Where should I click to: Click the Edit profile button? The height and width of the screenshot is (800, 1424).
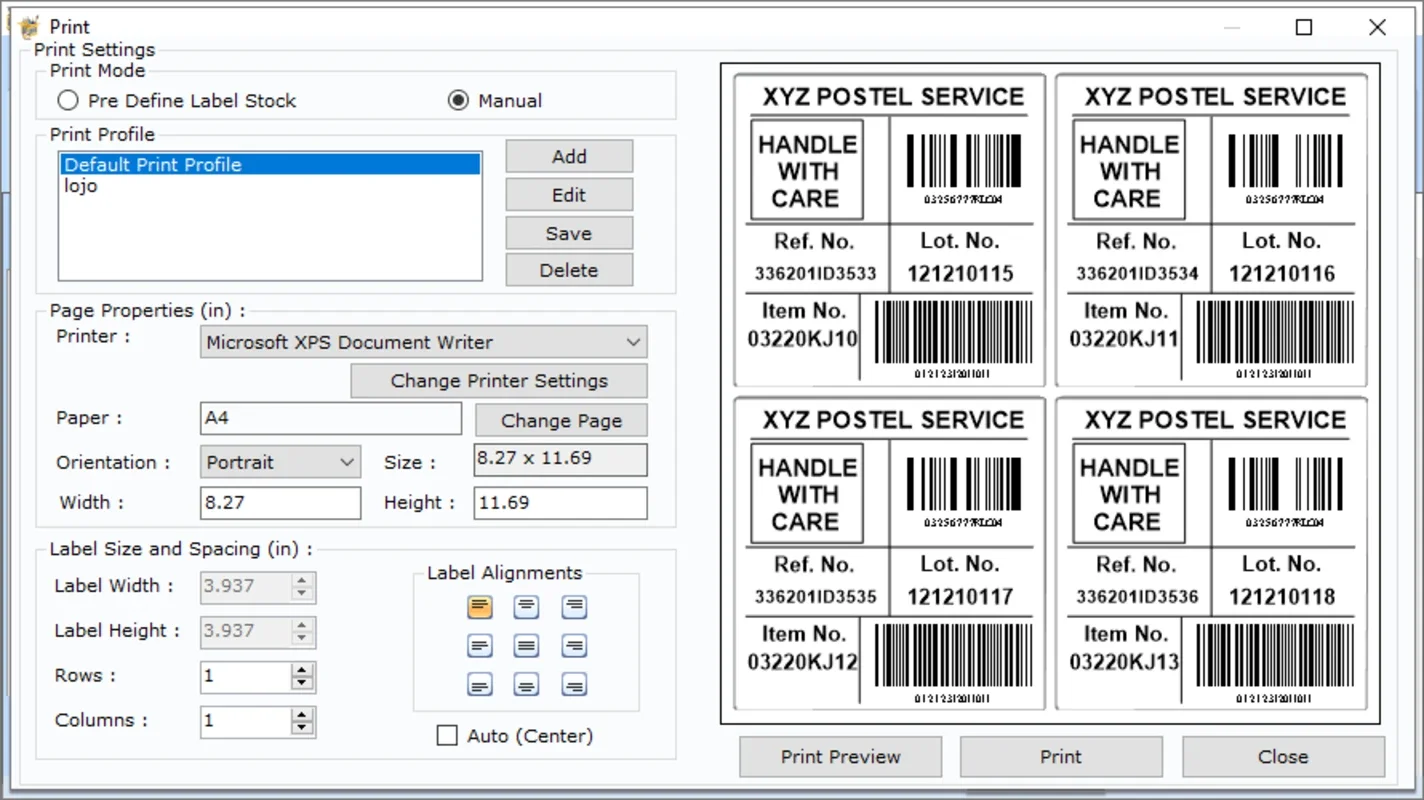(569, 195)
